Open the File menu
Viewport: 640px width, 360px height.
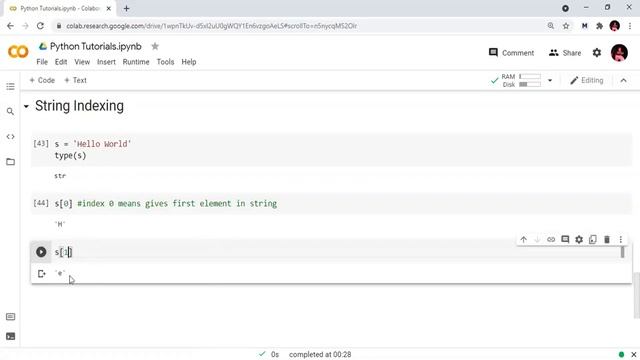pyautogui.click(x=42, y=62)
